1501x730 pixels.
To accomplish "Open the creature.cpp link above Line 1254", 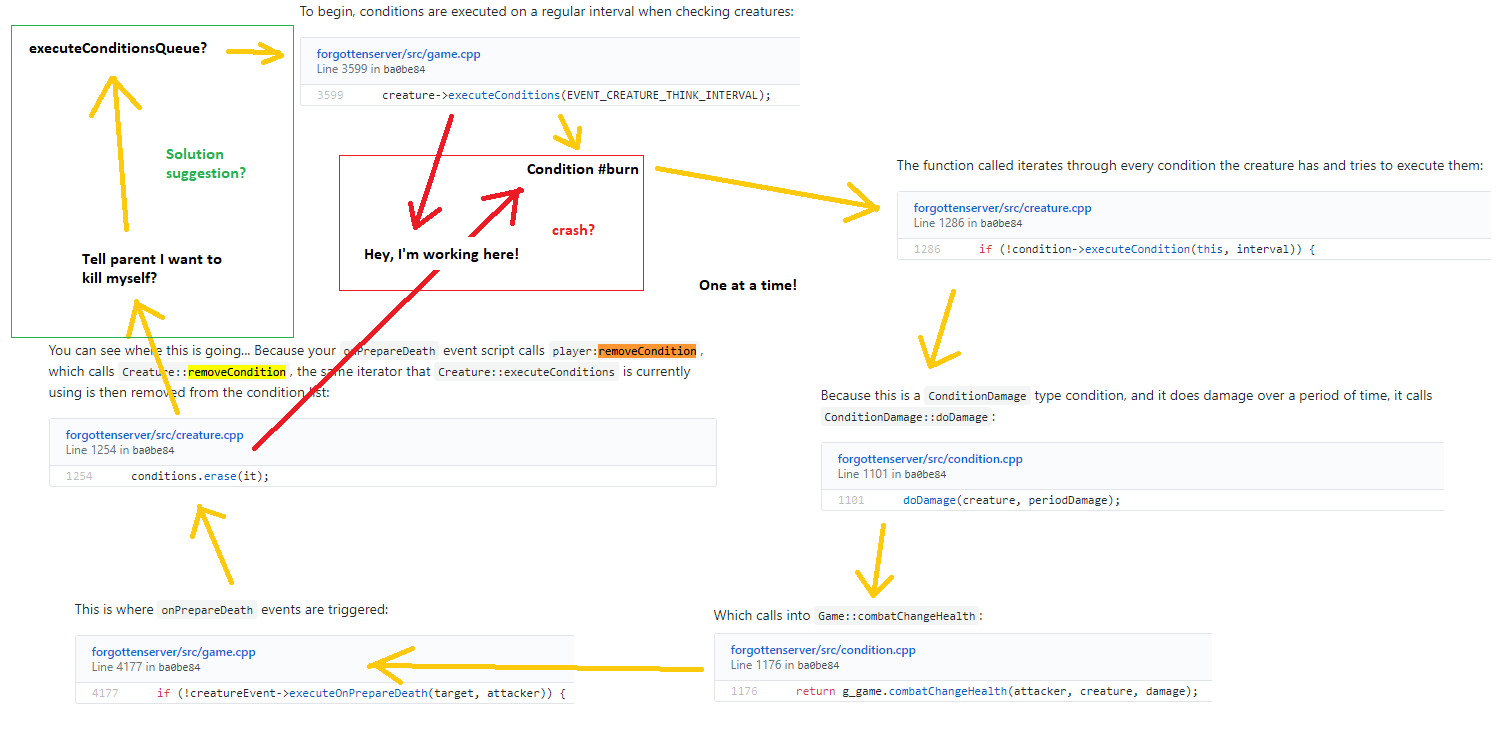I will (155, 435).
